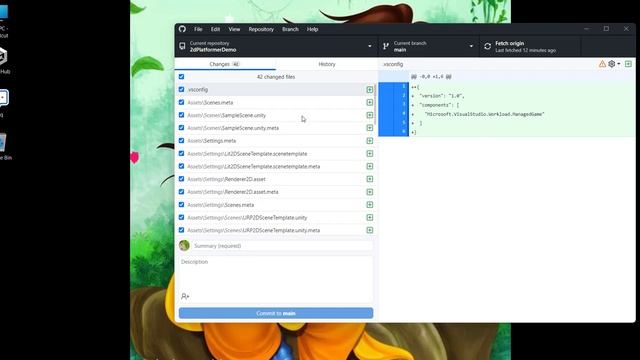Open the Current repository dropdown
The width and height of the screenshot is (640, 360).
coord(276,47)
